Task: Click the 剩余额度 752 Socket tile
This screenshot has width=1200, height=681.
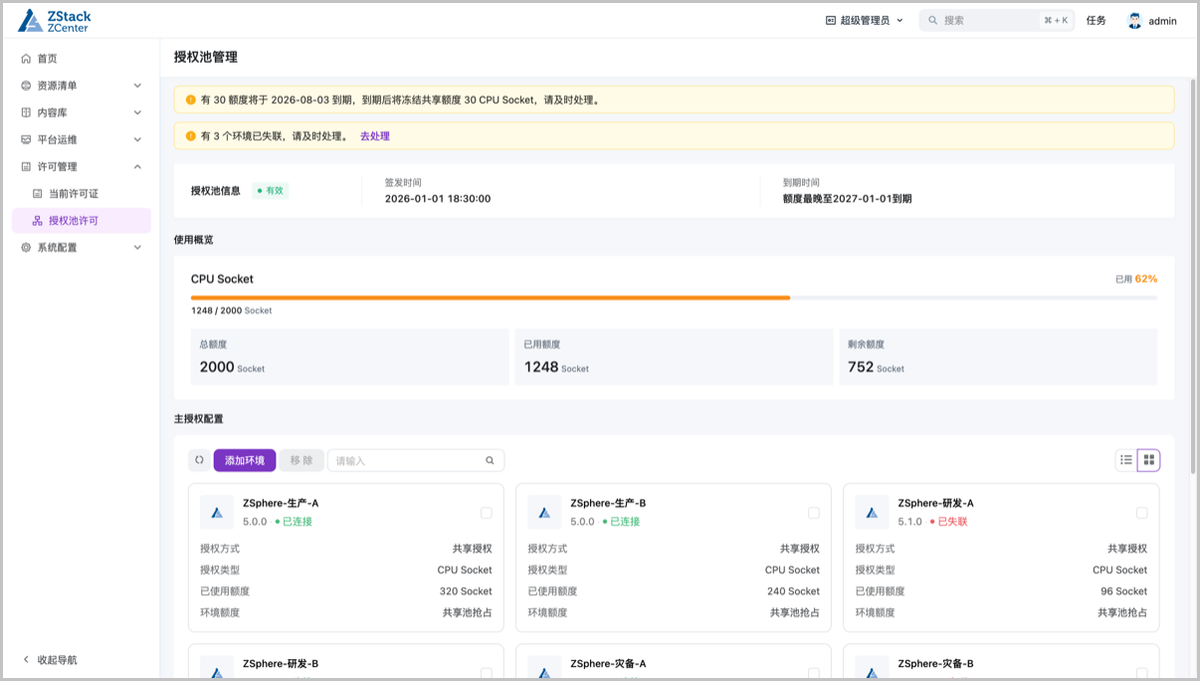Action: [998, 357]
